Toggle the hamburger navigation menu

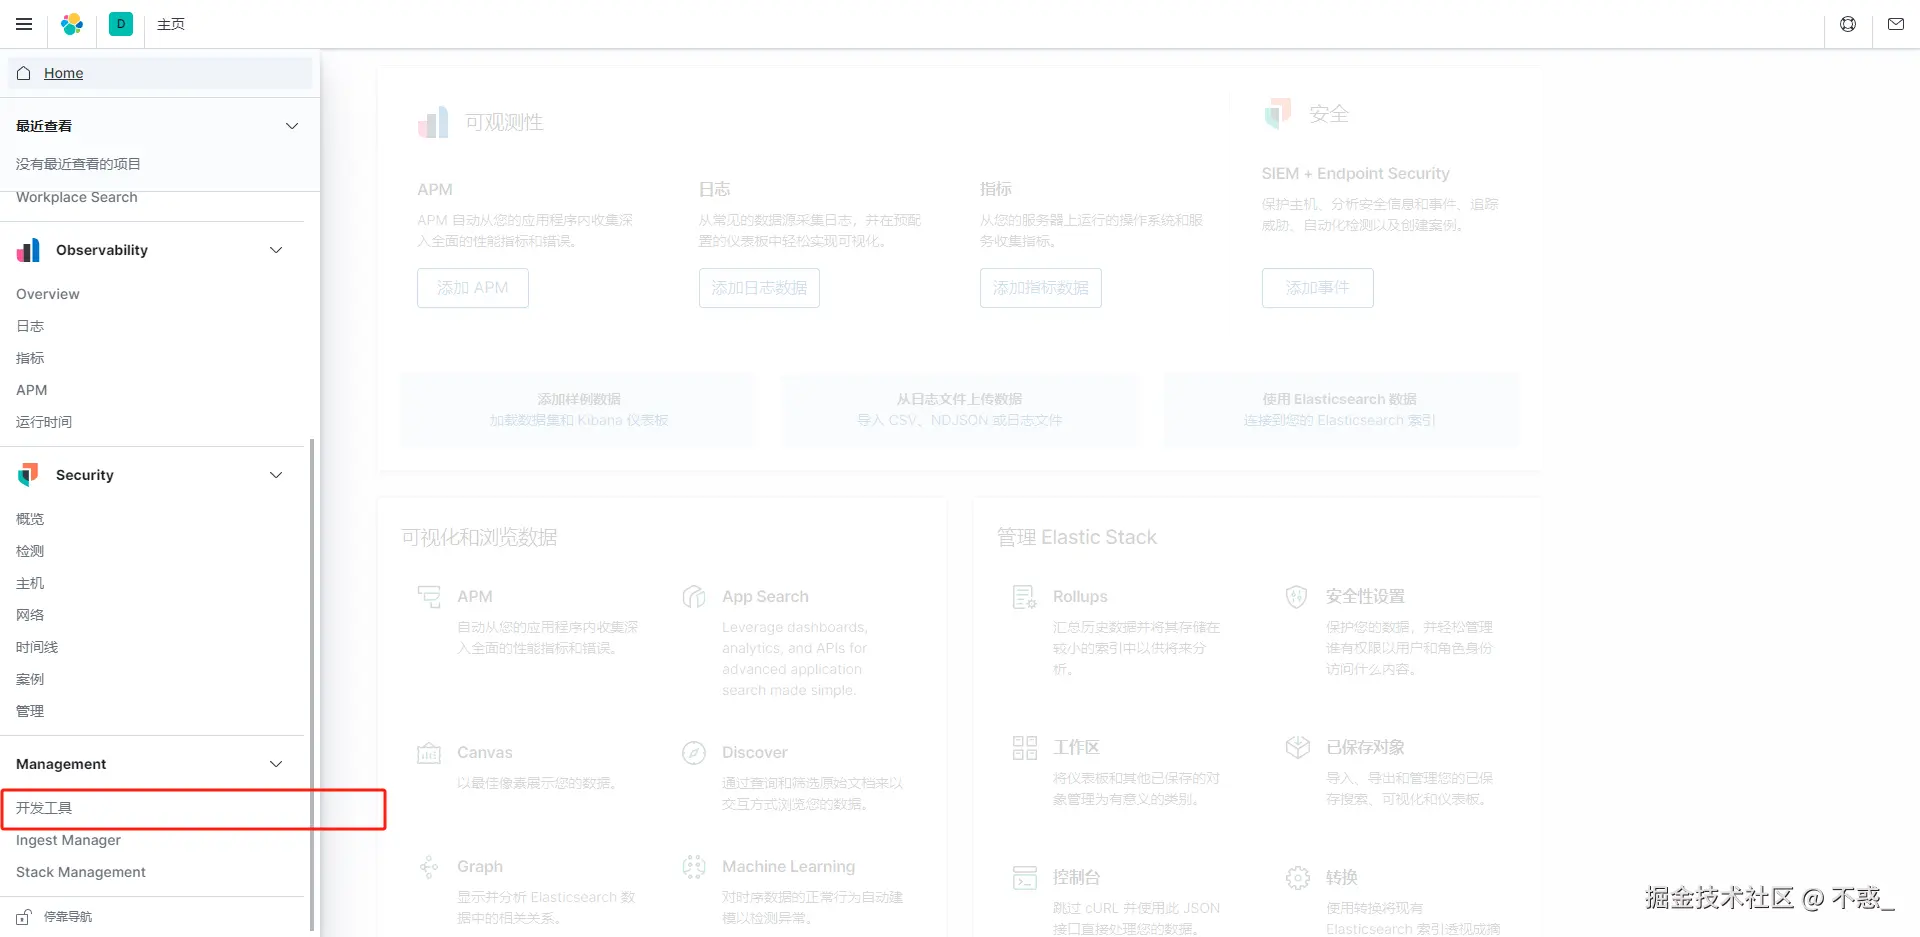pos(24,24)
